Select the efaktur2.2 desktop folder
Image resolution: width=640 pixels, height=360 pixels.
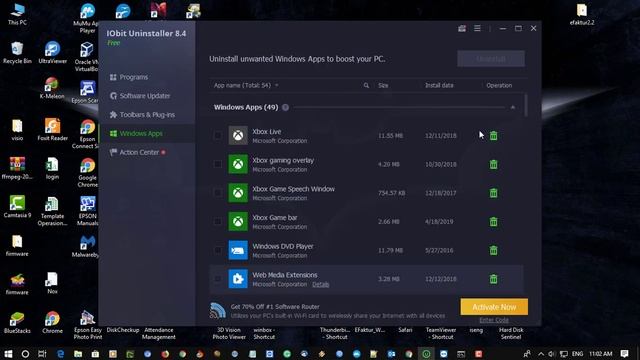(582, 14)
